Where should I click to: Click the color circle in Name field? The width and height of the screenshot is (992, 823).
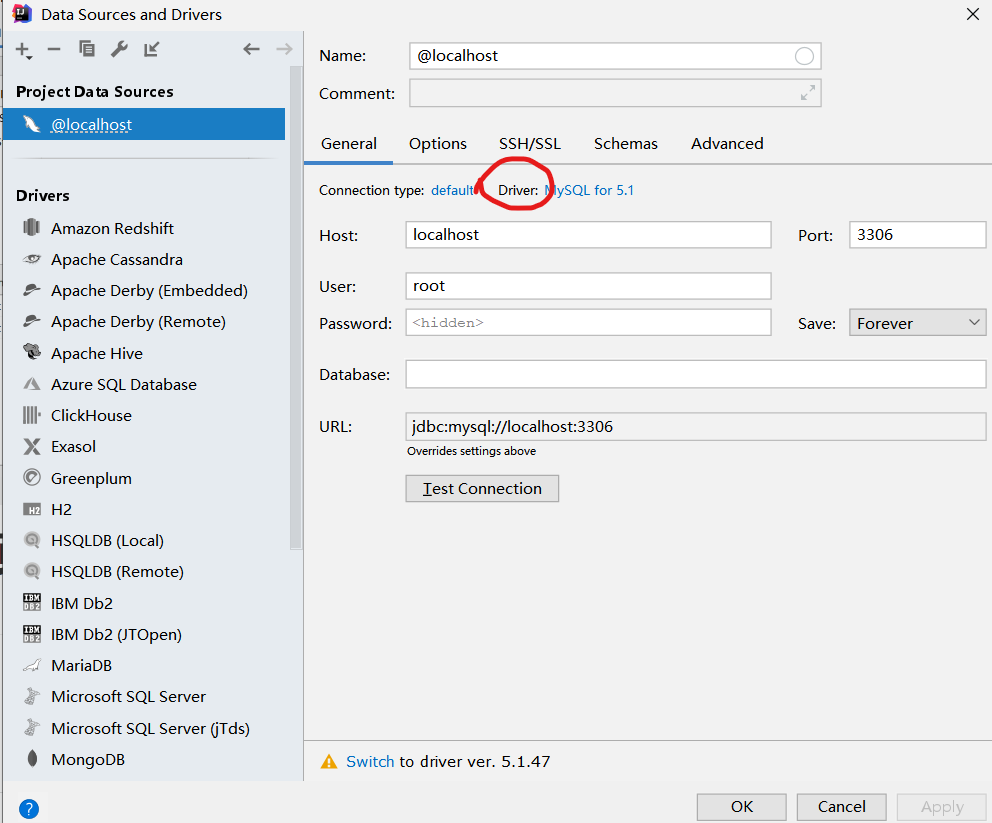coord(804,56)
